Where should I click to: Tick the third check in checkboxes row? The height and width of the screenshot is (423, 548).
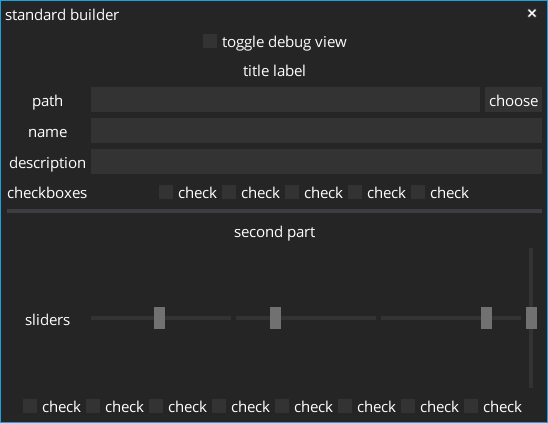click(292, 192)
